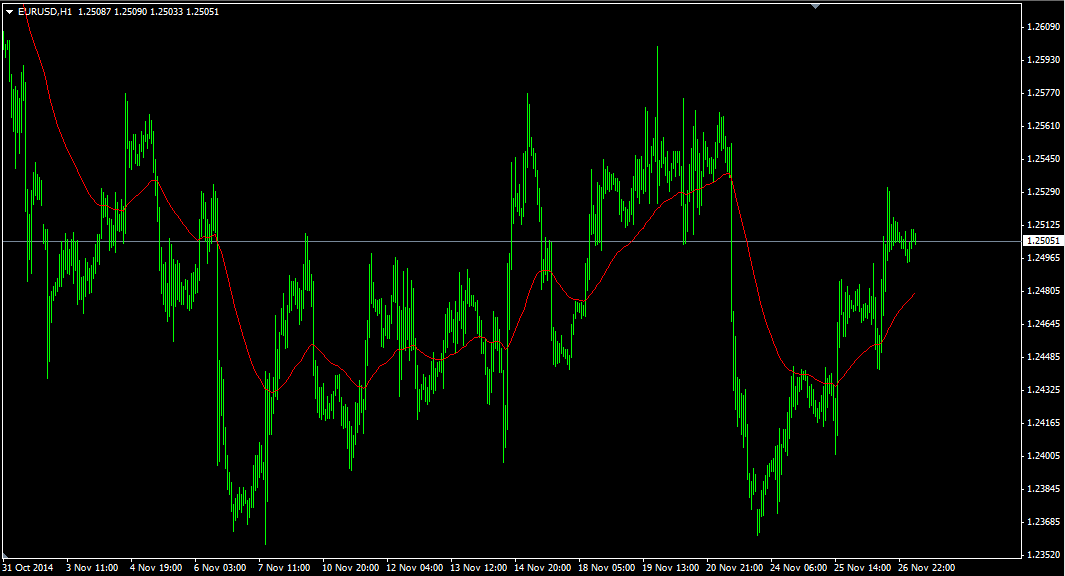This screenshot has width=1065, height=576.
Task: Click the 1.26090 price scale label
Action: 1043,26
